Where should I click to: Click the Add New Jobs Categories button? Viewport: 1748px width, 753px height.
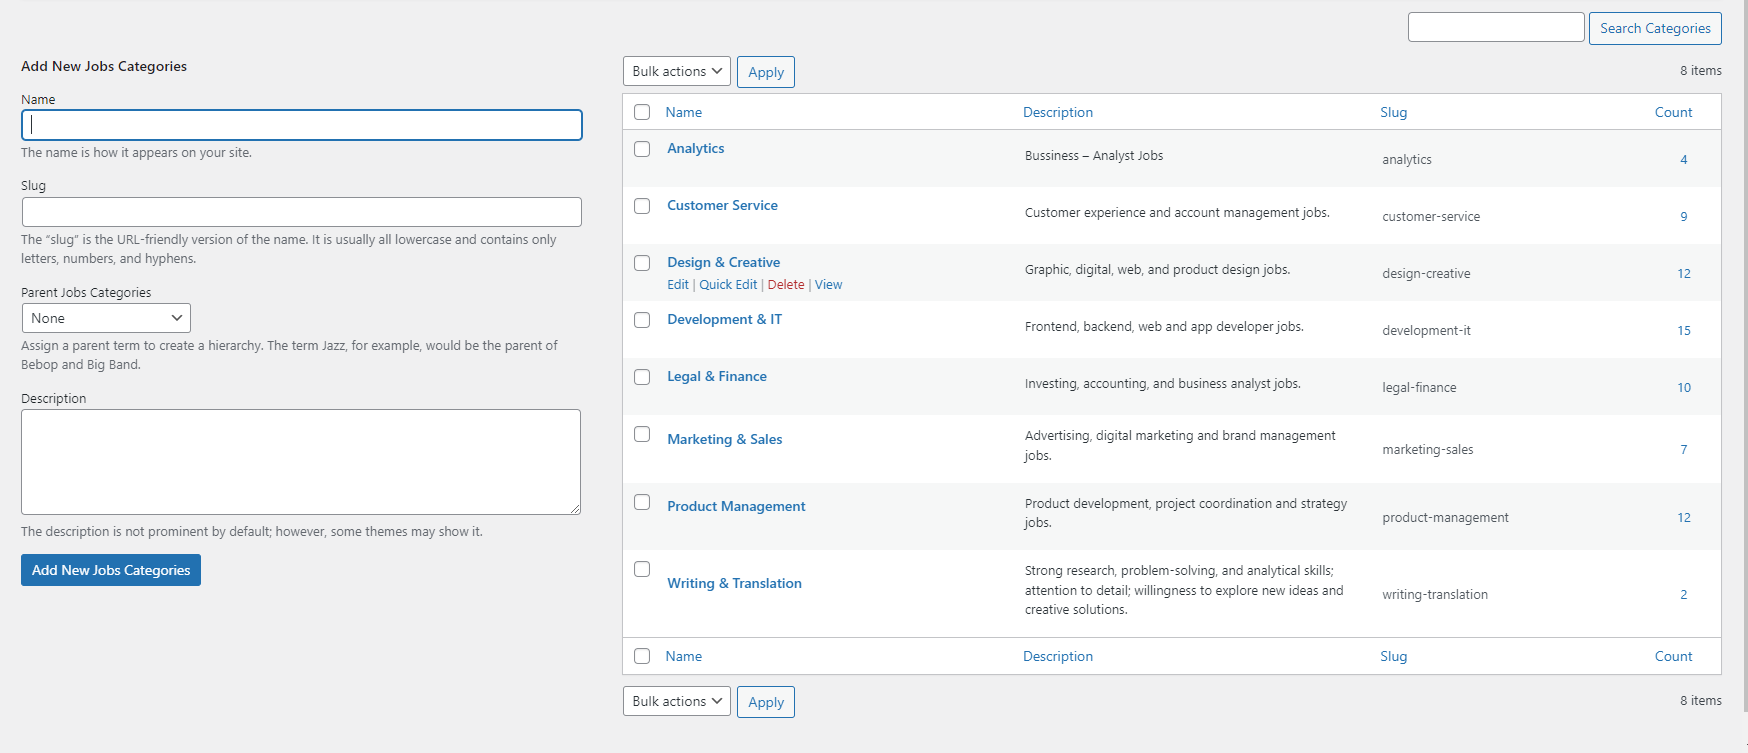(111, 570)
